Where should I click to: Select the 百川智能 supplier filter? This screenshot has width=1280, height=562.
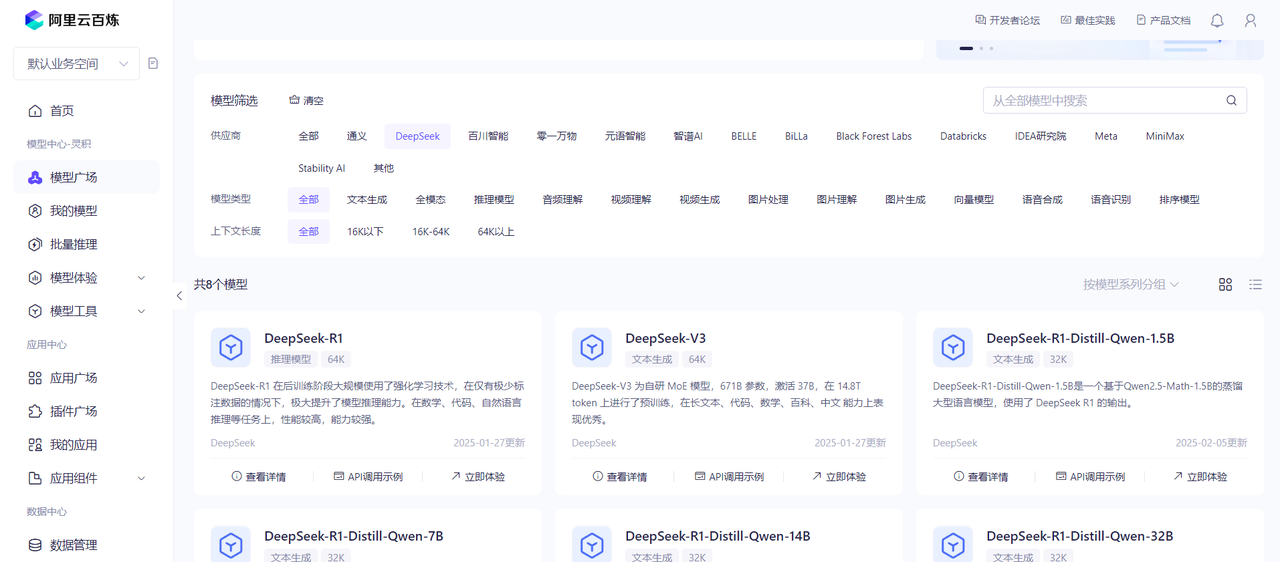tap(488, 136)
